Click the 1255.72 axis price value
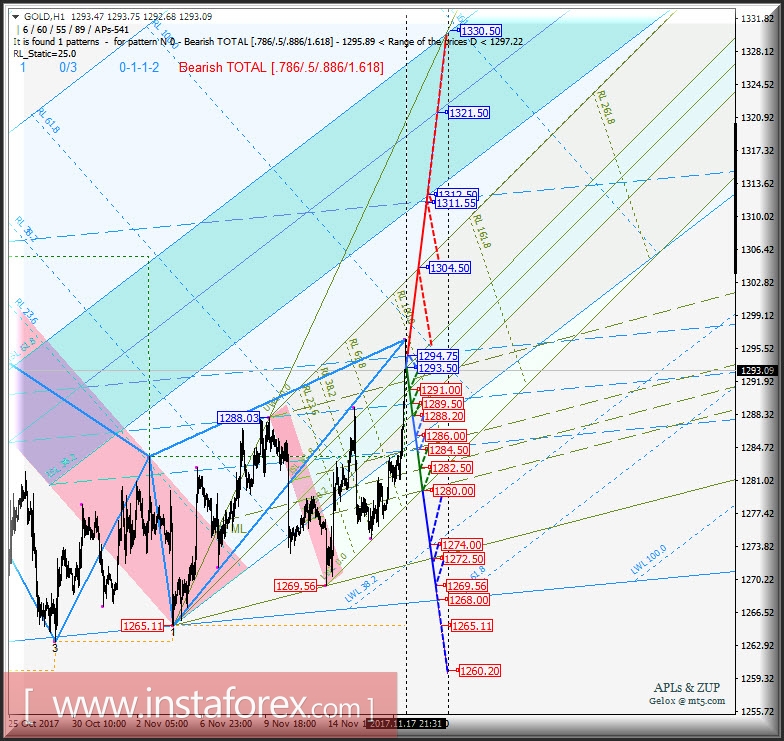The image size is (784, 741). click(x=757, y=712)
